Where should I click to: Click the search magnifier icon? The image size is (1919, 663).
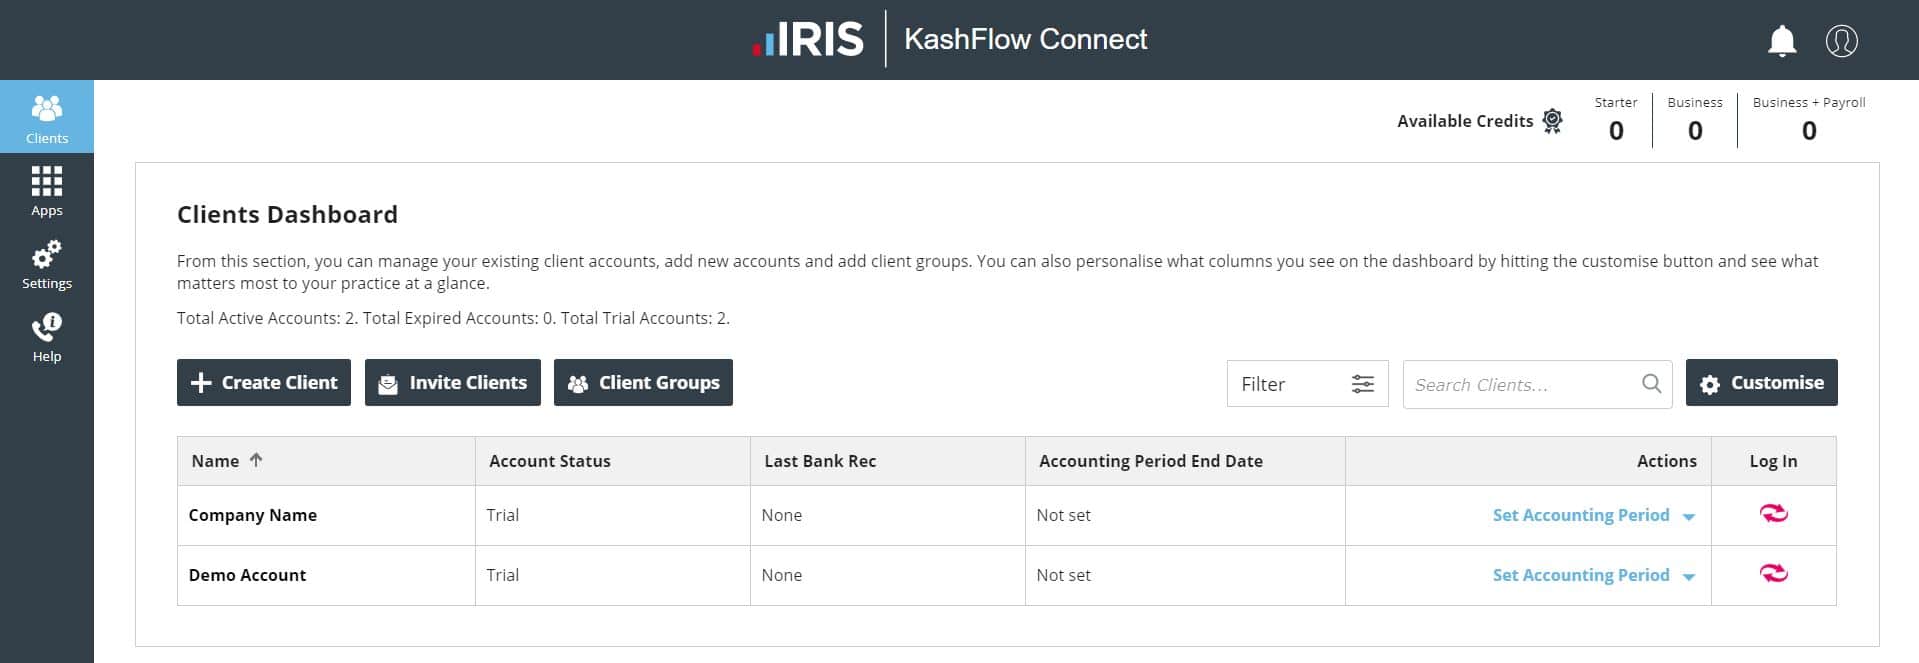(1651, 384)
